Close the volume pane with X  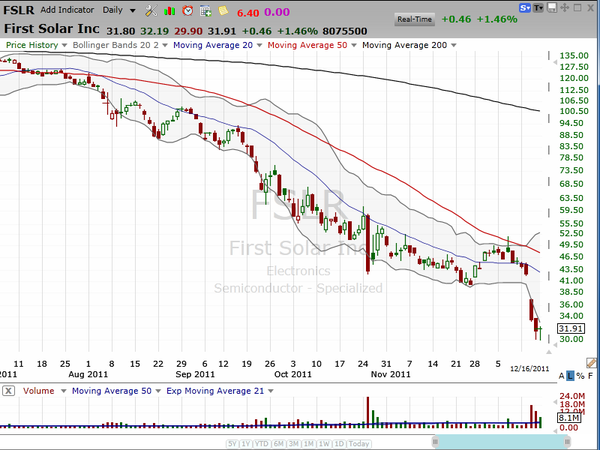click(x=8, y=391)
